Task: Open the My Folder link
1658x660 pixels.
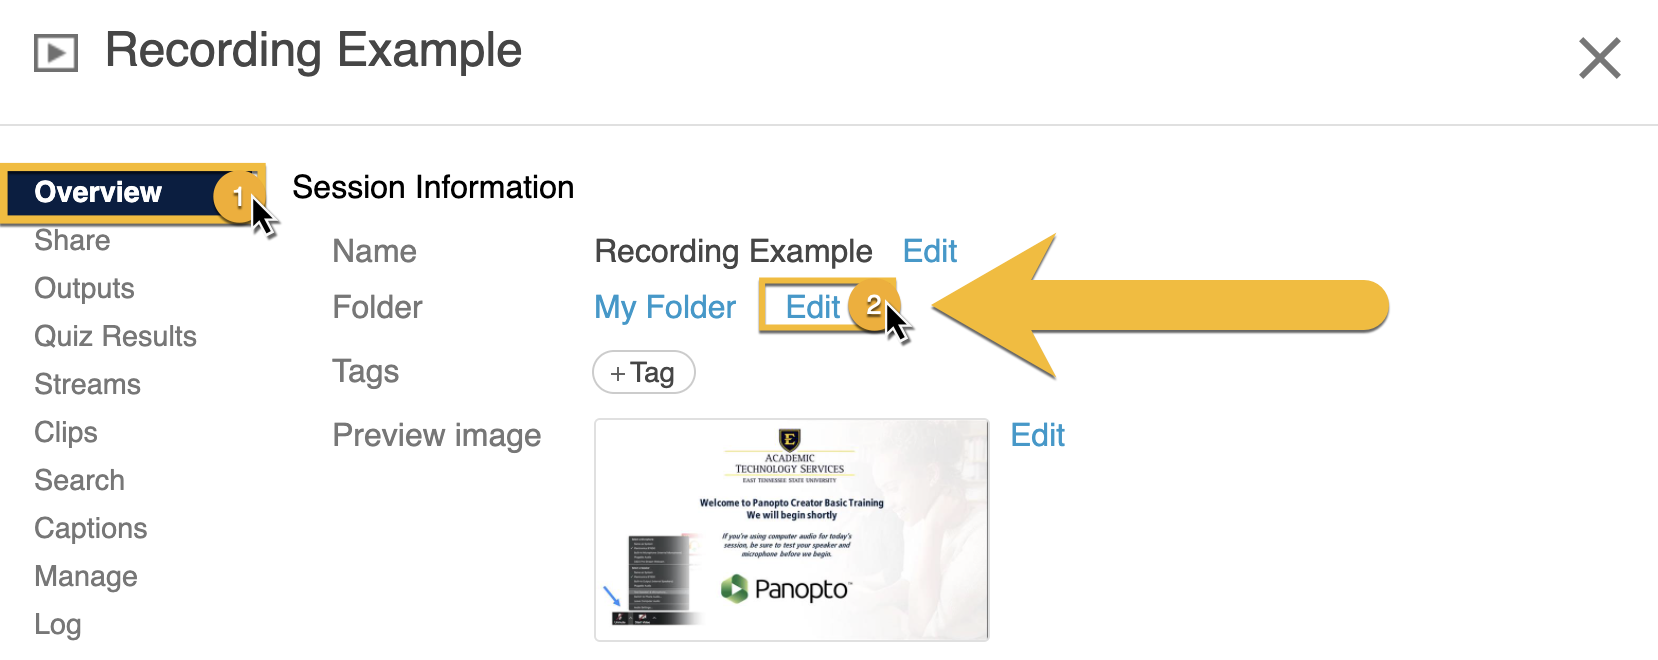Action: [665, 307]
